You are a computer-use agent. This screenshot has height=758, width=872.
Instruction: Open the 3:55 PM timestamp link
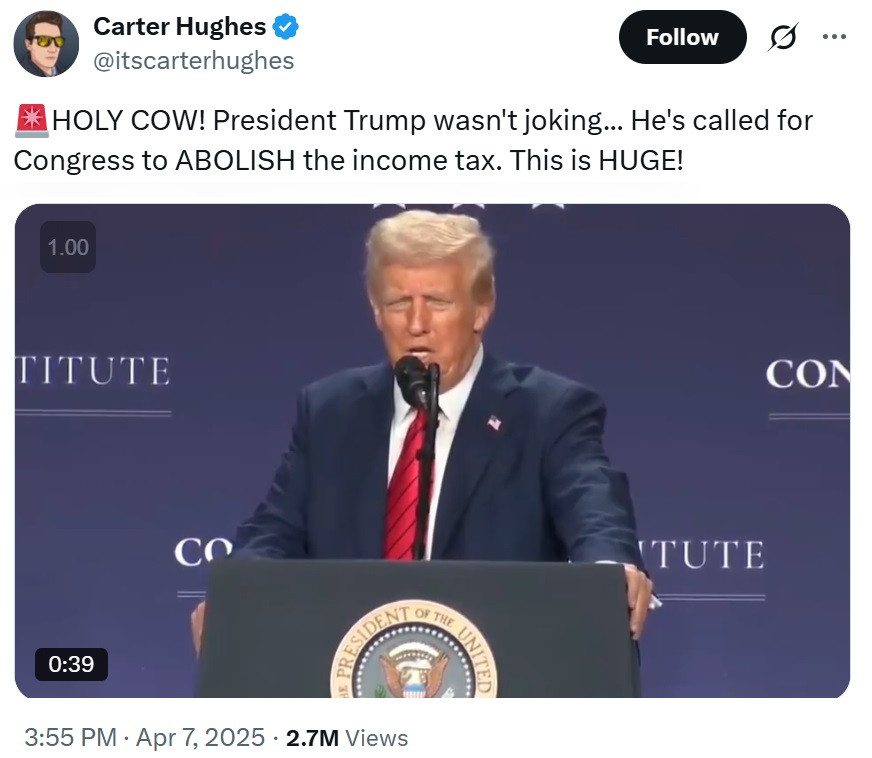71,737
